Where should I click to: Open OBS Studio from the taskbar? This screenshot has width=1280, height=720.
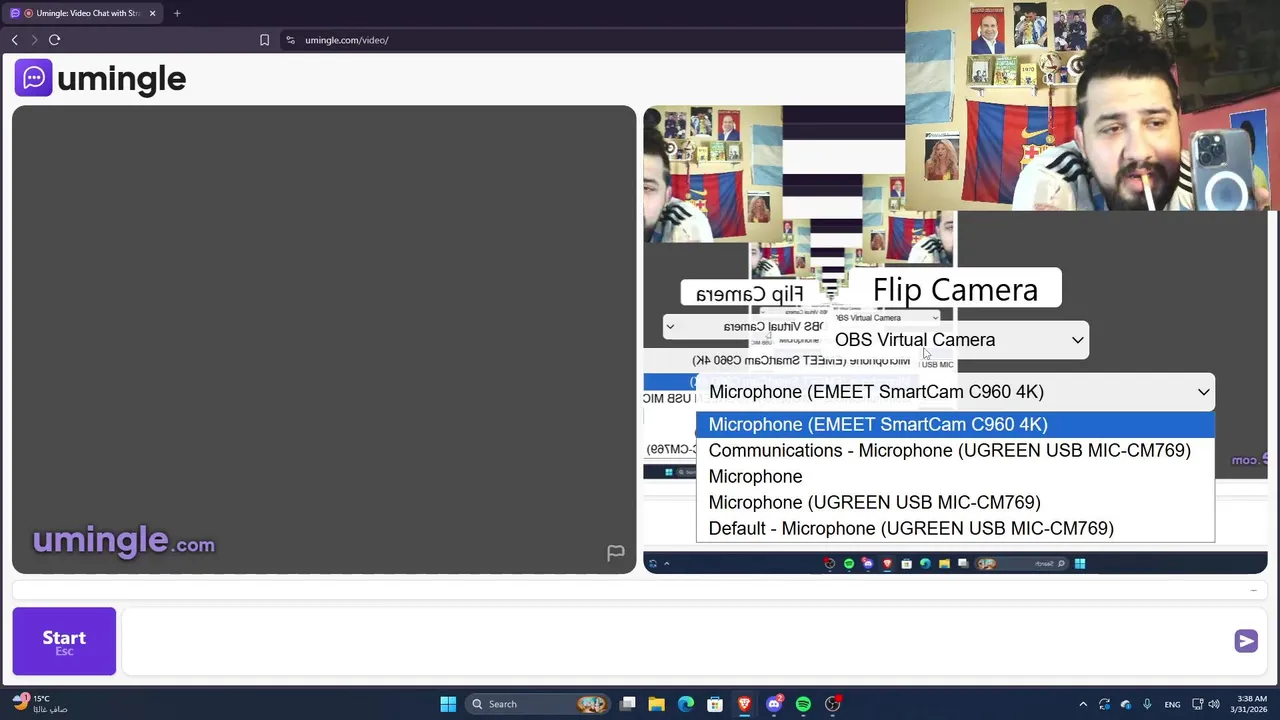(833, 704)
